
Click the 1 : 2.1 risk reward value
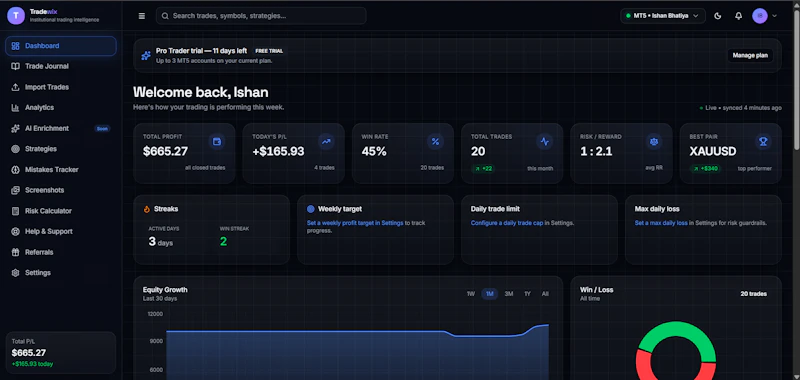(x=596, y=151)
